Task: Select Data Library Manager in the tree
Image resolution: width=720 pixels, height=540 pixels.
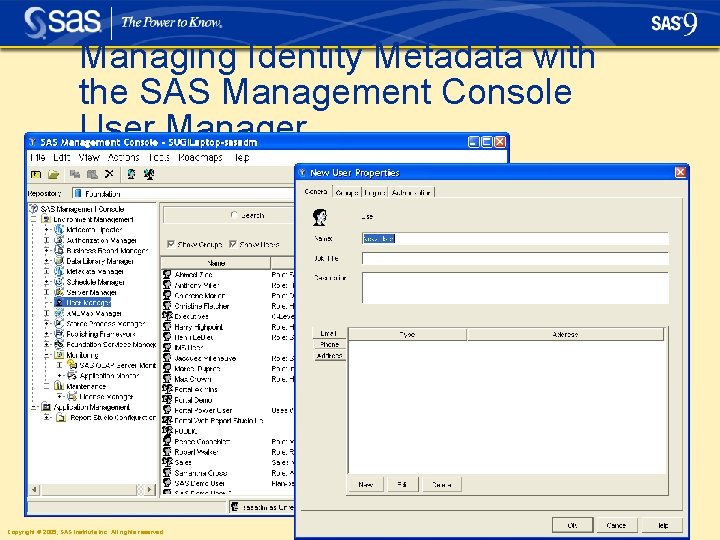Action: click(100, 261)
